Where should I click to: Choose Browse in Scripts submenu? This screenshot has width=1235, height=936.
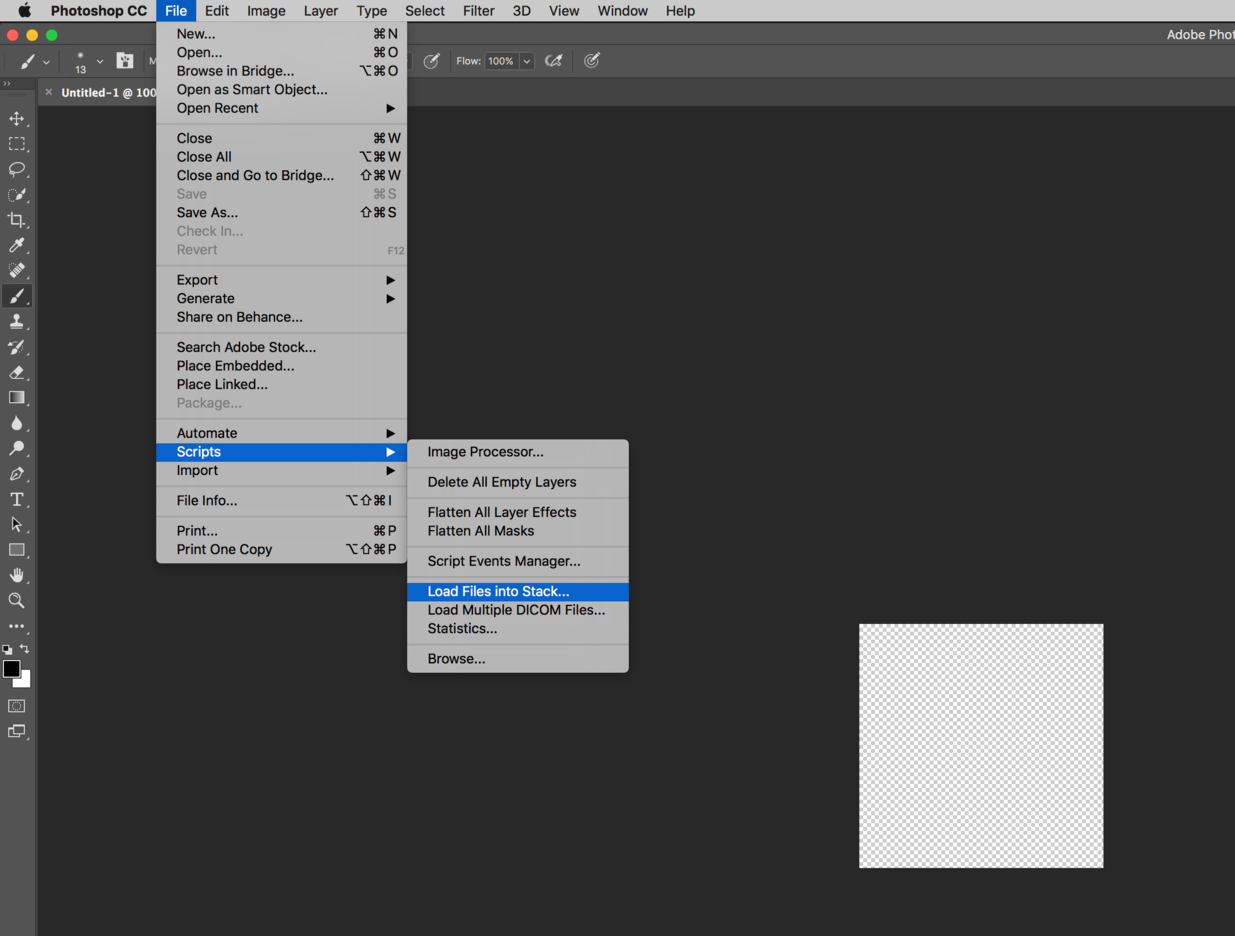click(518, 658)
